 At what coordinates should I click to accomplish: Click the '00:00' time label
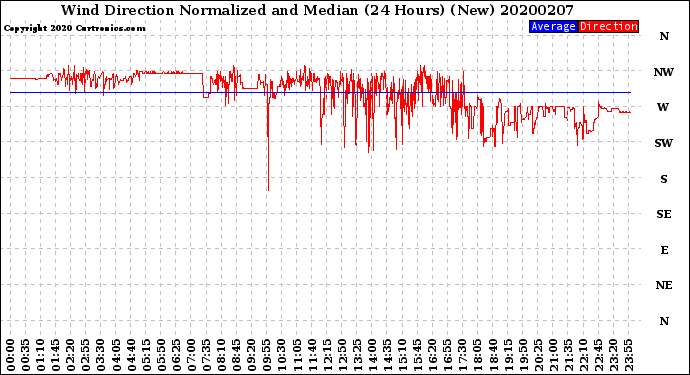pos(11,355)
